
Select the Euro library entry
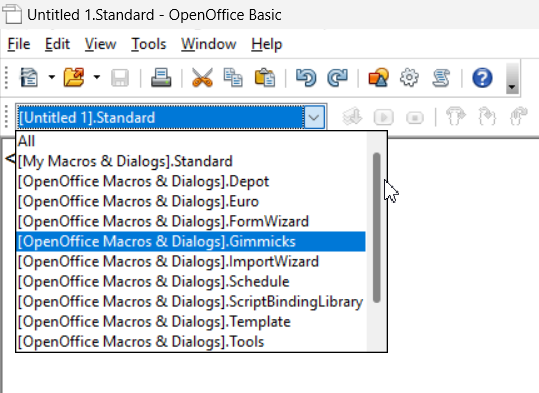(191, 201)
